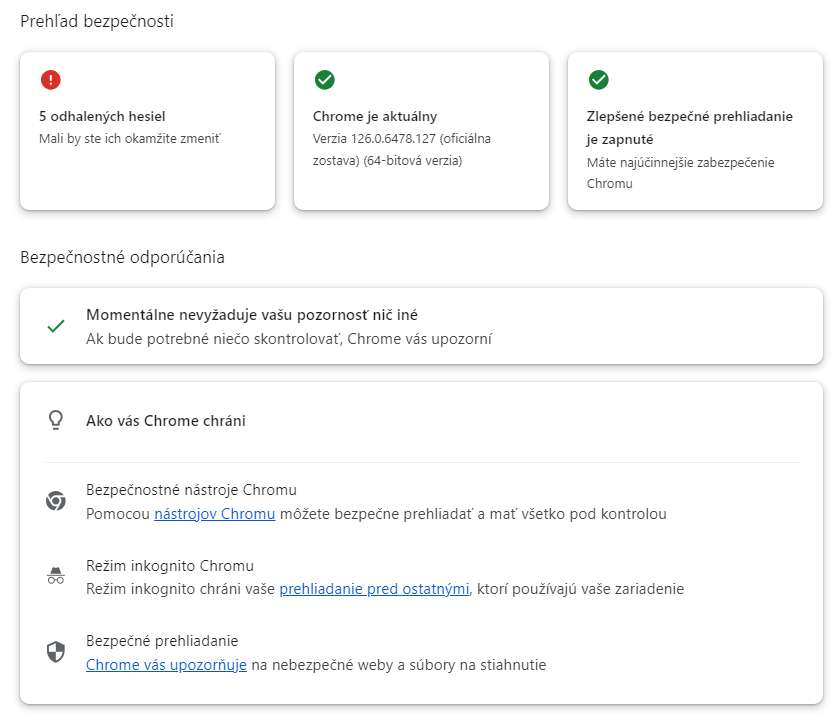Click the Mali by ste ich okamžite zmeniť text
Screen dimensions: 838x724
130,139
